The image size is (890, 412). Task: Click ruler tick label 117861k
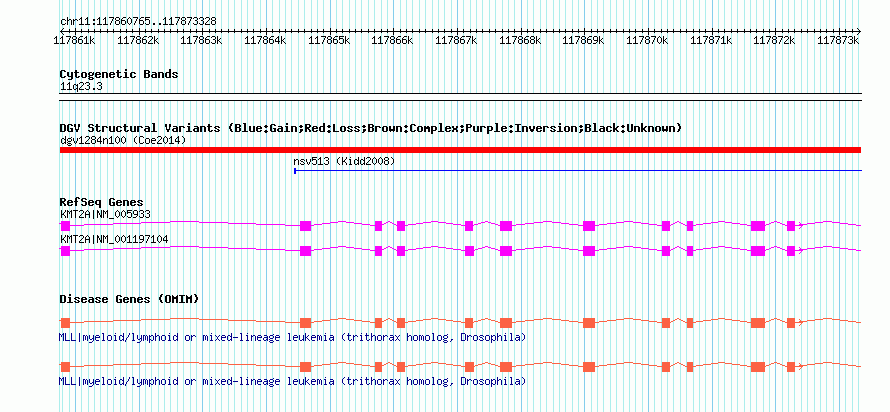[x=74, y=40]
